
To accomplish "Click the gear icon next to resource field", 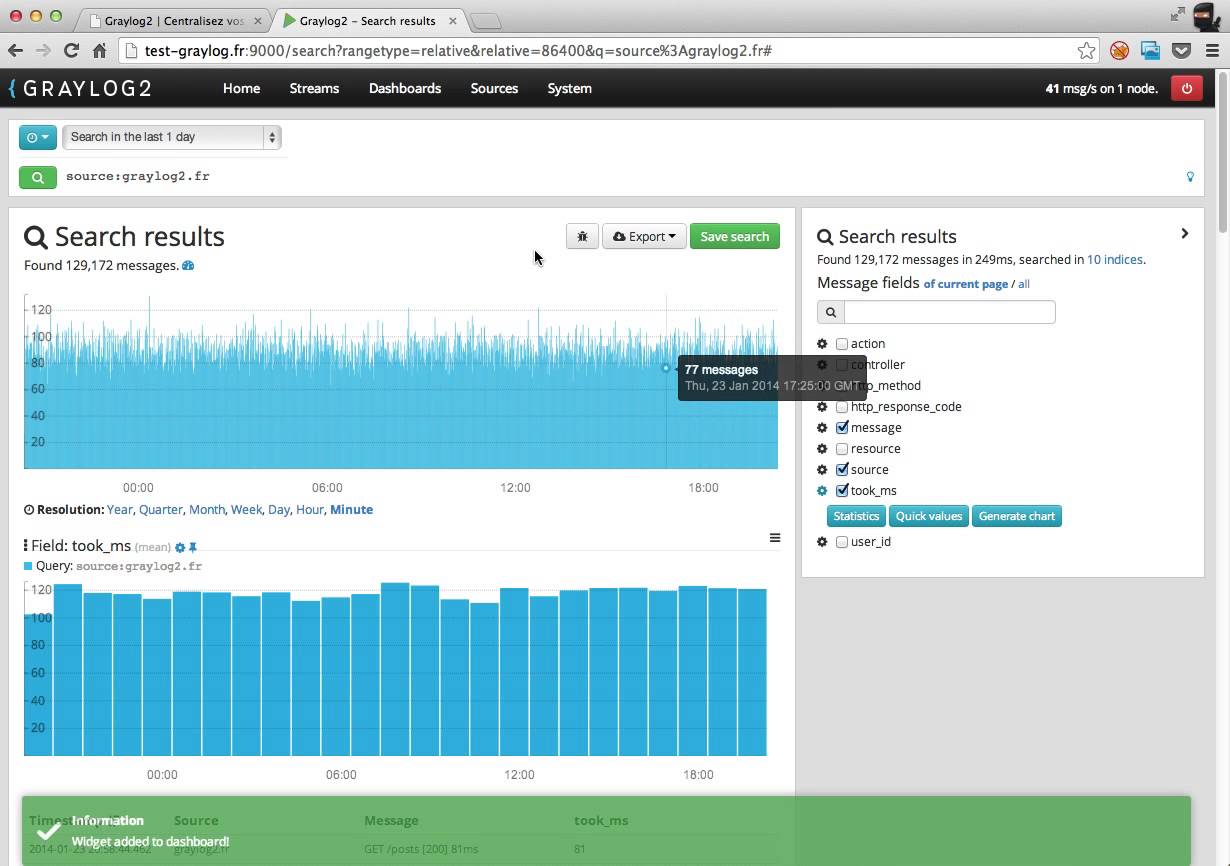I will click(822, 449).
